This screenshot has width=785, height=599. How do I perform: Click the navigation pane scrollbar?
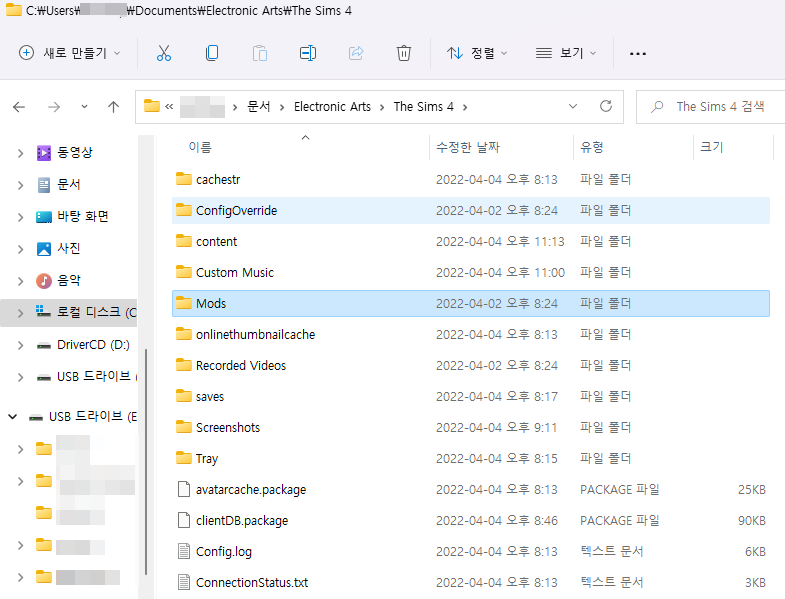[x=146, y=461]
